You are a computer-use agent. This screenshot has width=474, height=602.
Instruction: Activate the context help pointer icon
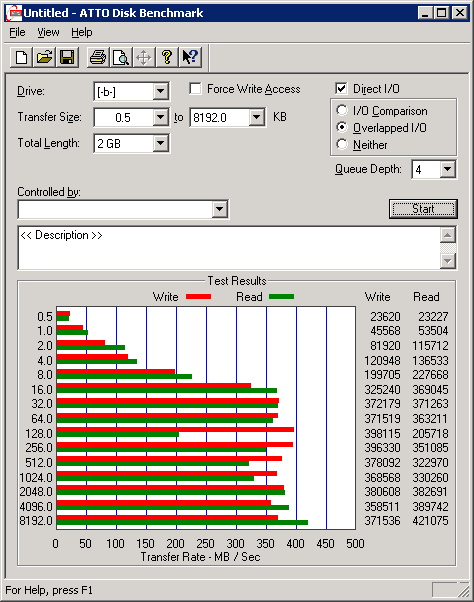click(190, 58)
